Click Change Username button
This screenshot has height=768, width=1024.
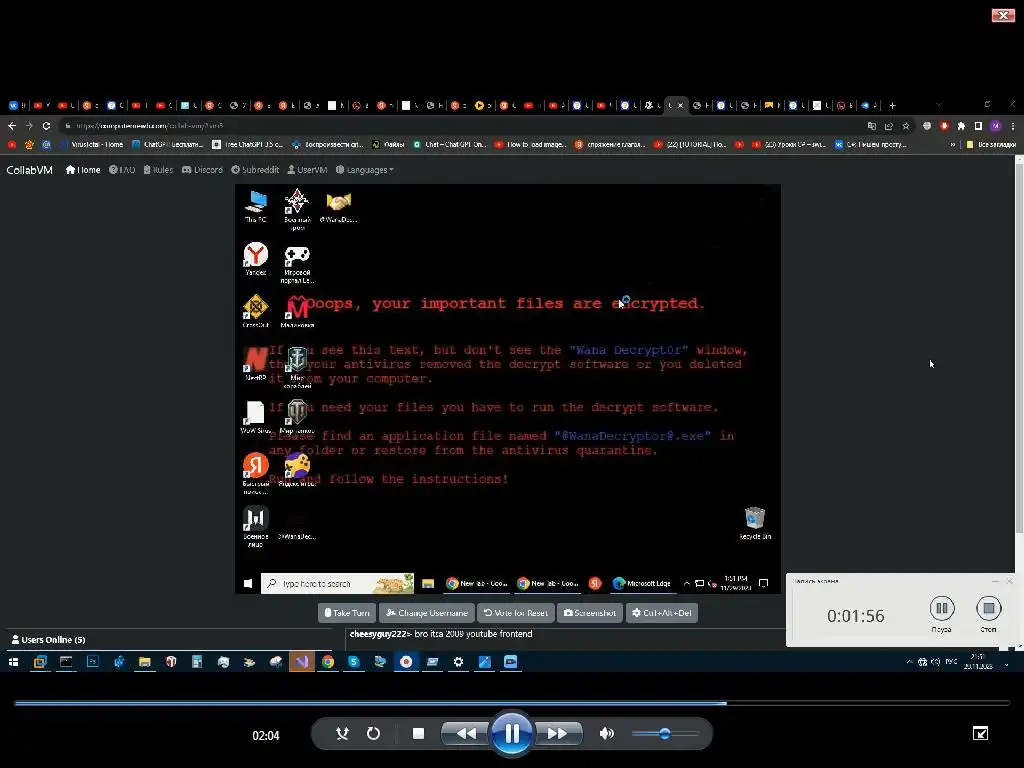click(426, 613)
